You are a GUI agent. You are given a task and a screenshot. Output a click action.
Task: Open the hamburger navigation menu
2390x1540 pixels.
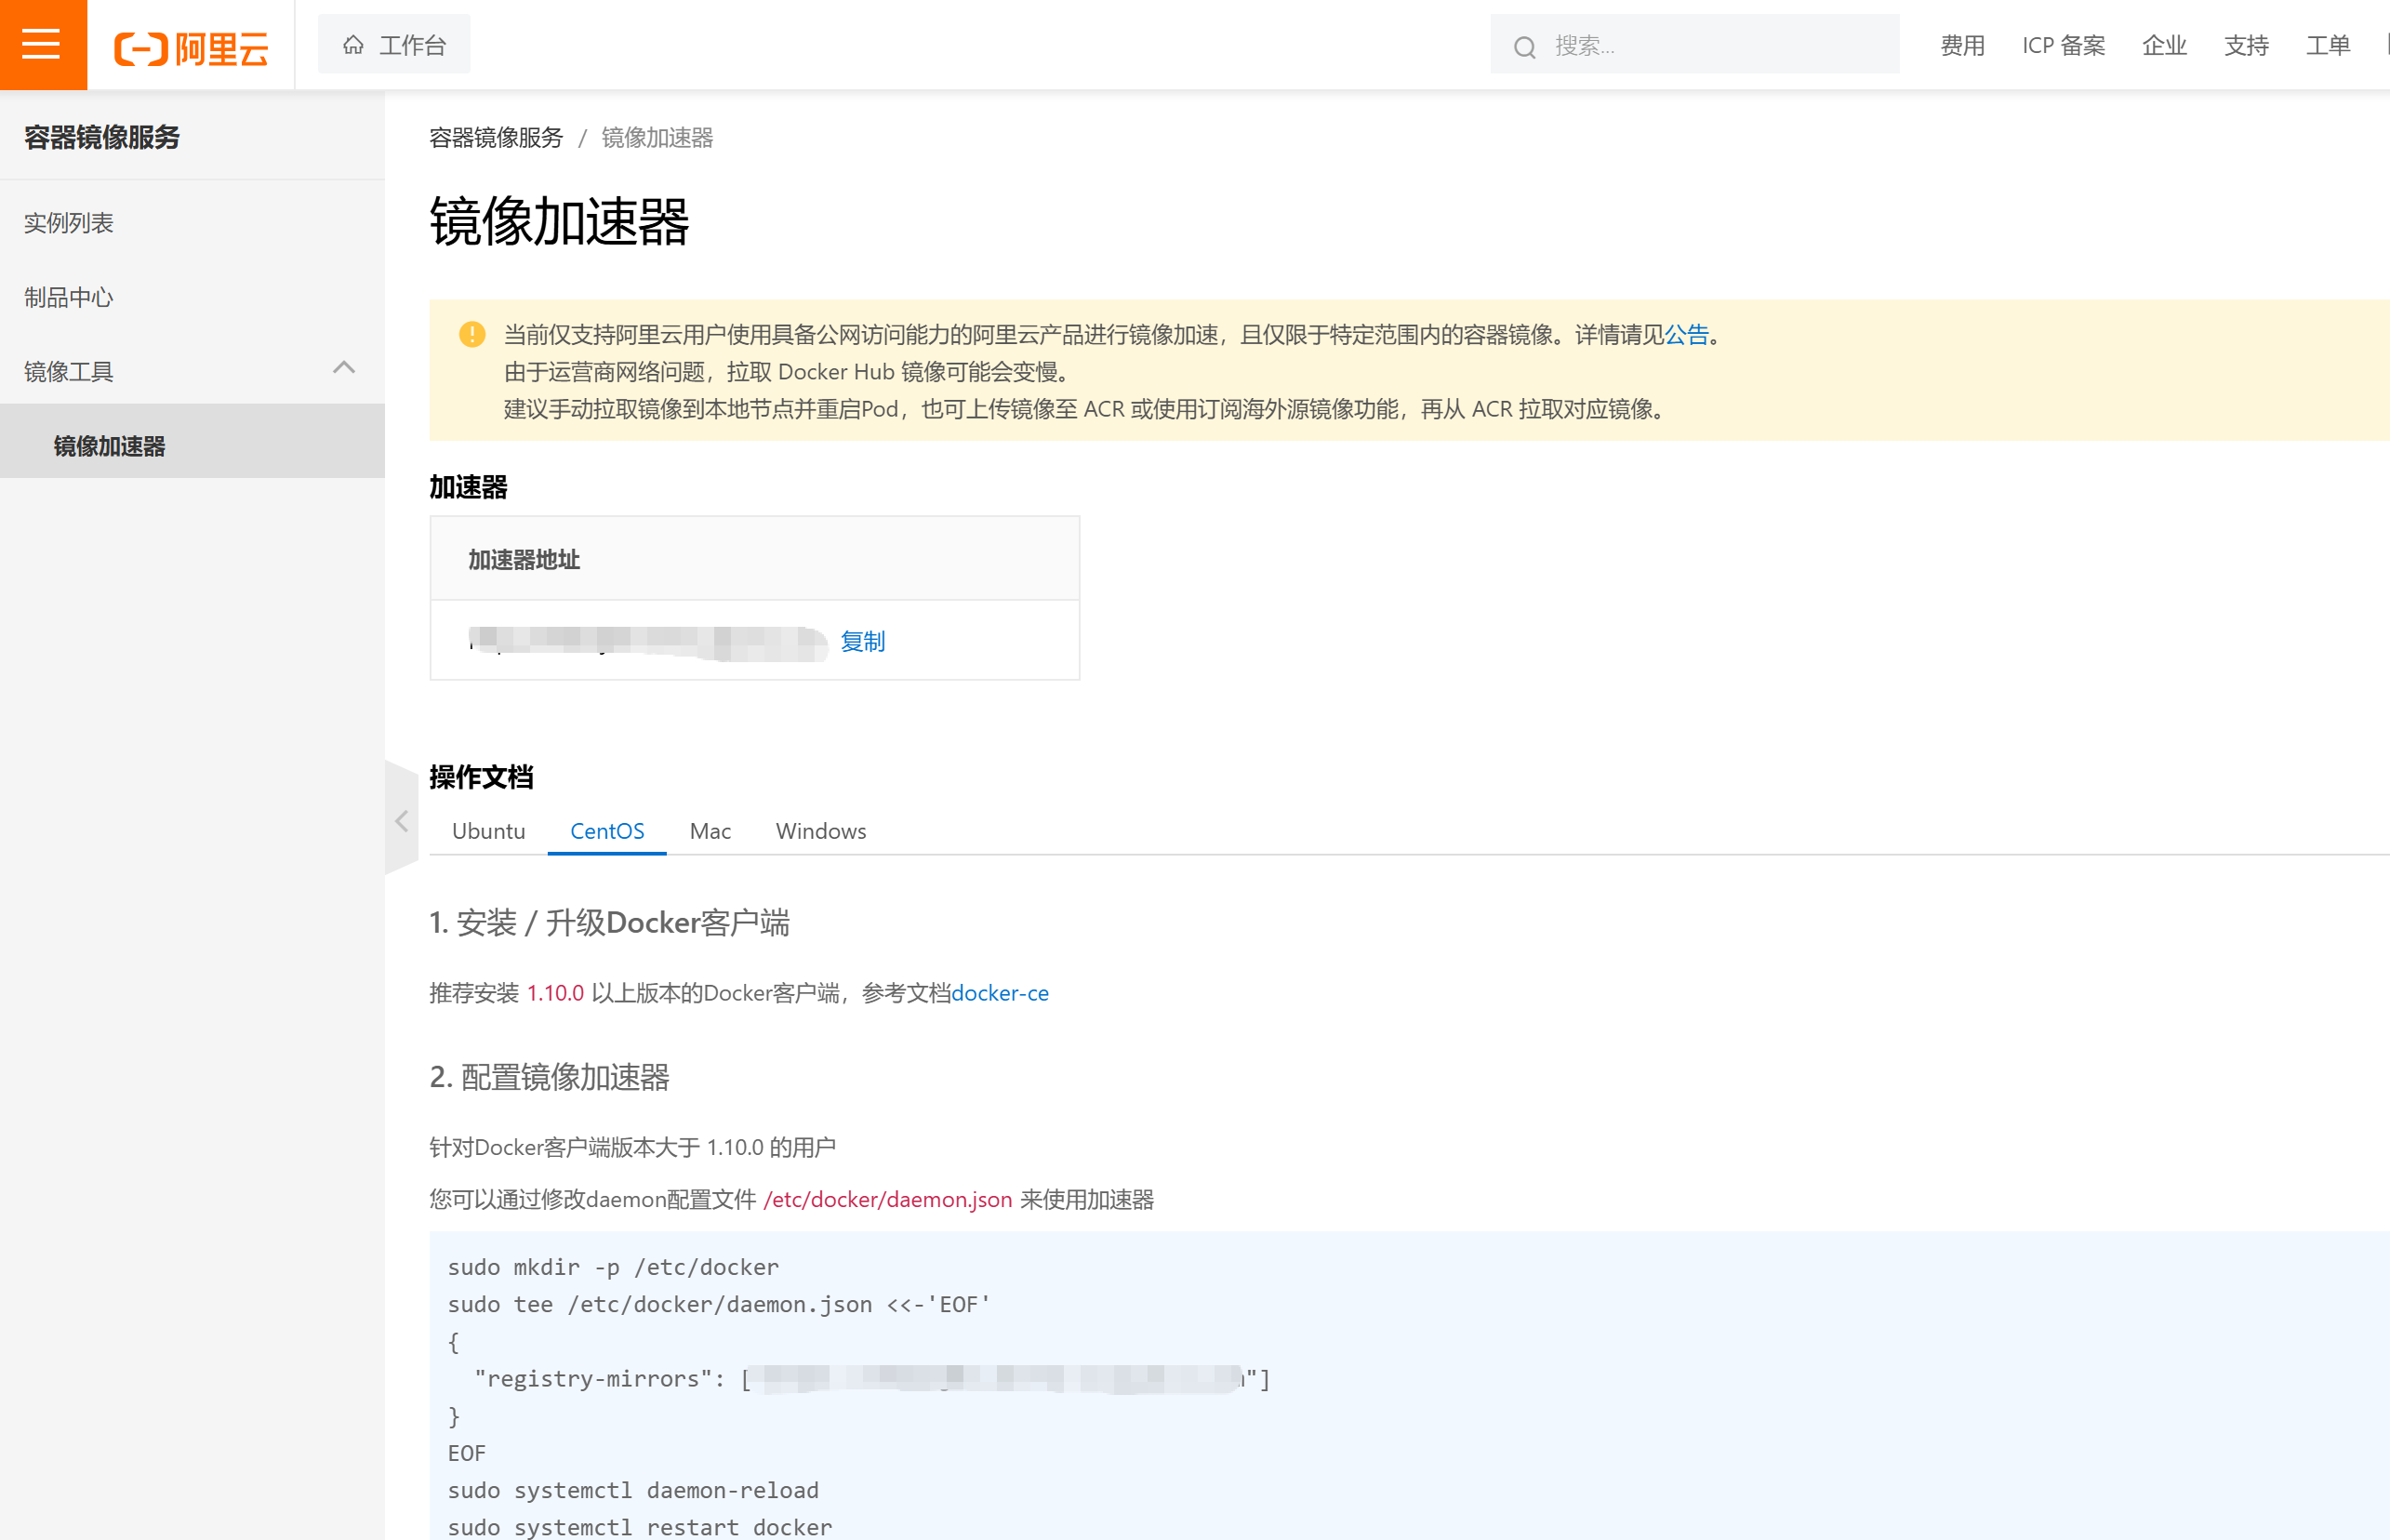point(42,44)
